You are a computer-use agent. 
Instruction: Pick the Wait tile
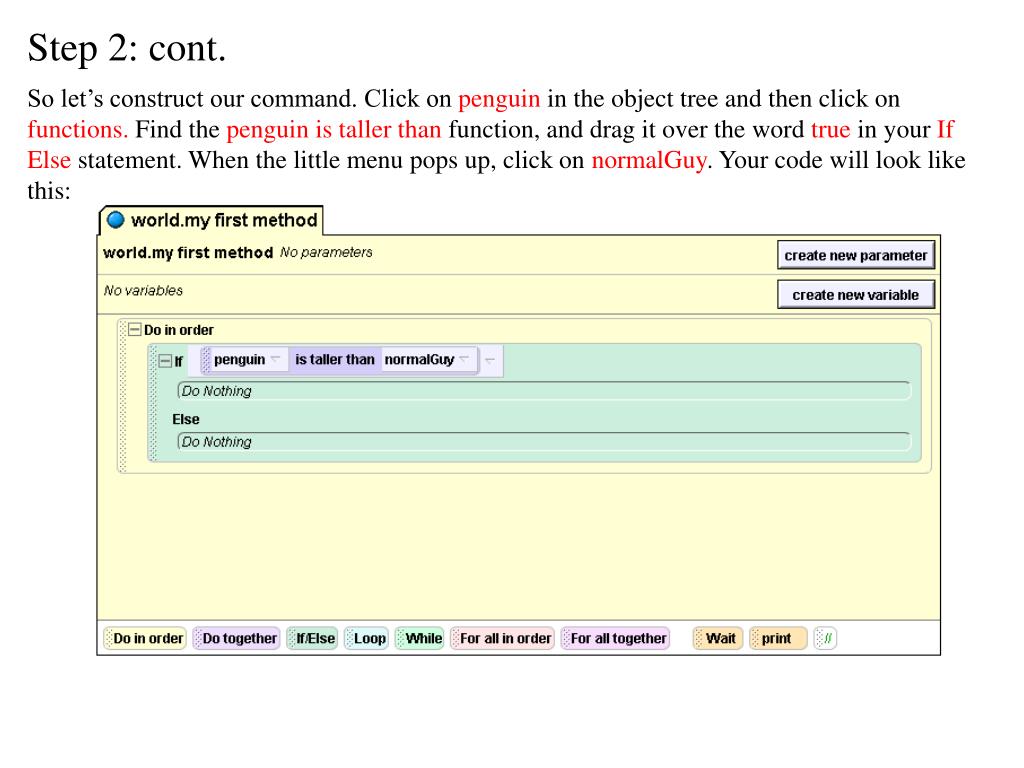tap(718, 638)
